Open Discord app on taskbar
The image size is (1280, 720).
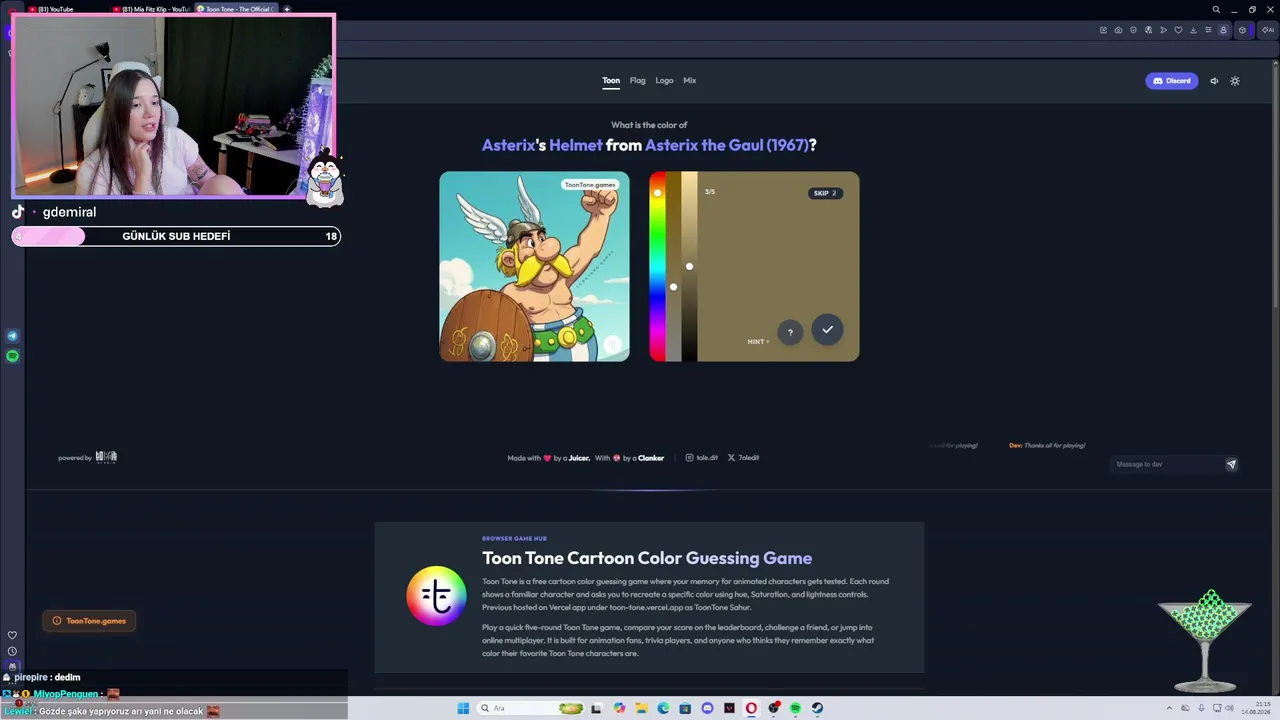[x=707, y=708]
